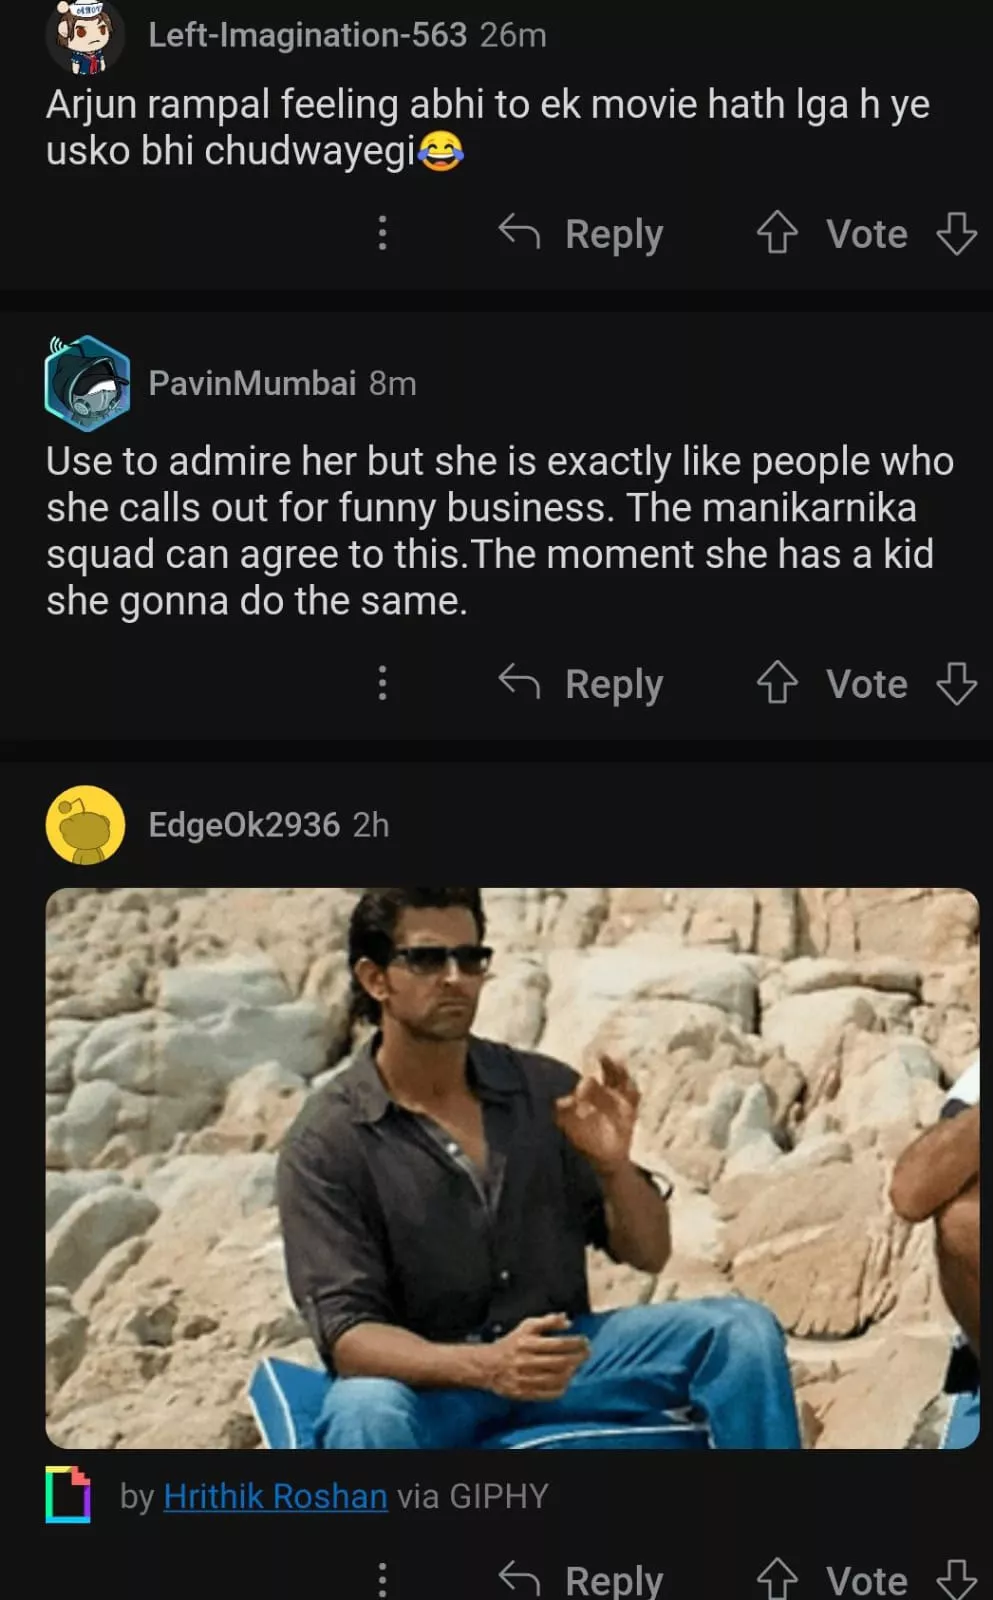Viewport: 993px width, 1600px height.
Task: Downvote PavinMumbai's comment
Action: pyautogui.click(x=956, y=684)
